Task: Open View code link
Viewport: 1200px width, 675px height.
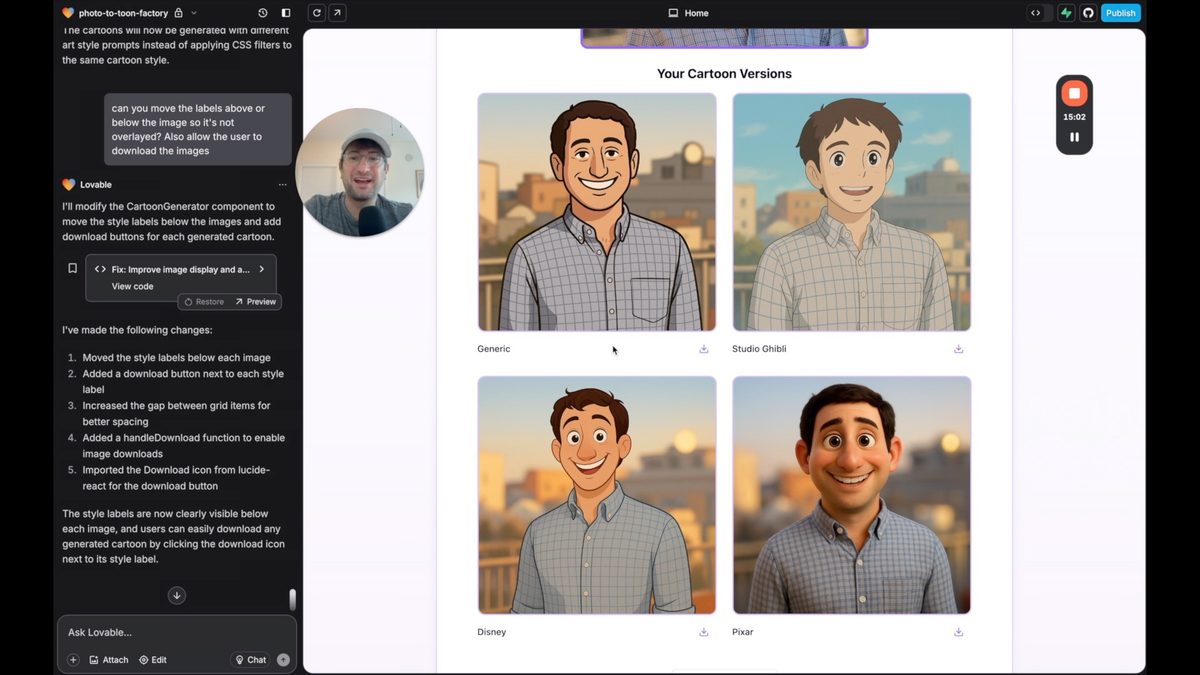Action: (132, 286)
